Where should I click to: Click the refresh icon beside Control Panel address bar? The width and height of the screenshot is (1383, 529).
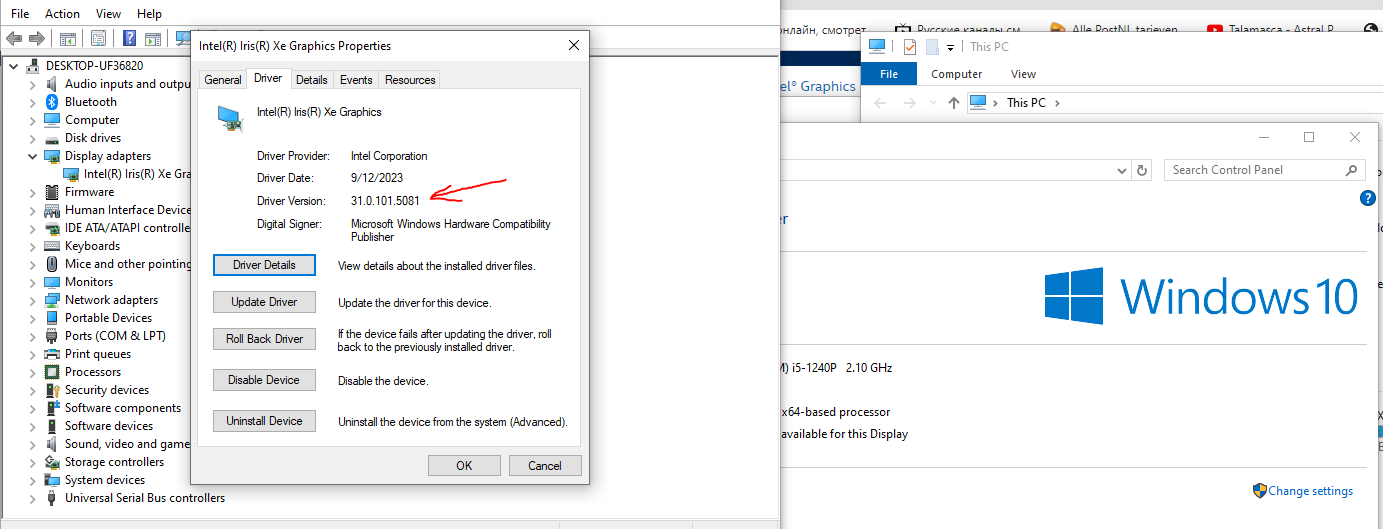click(x=1142, y=170)
